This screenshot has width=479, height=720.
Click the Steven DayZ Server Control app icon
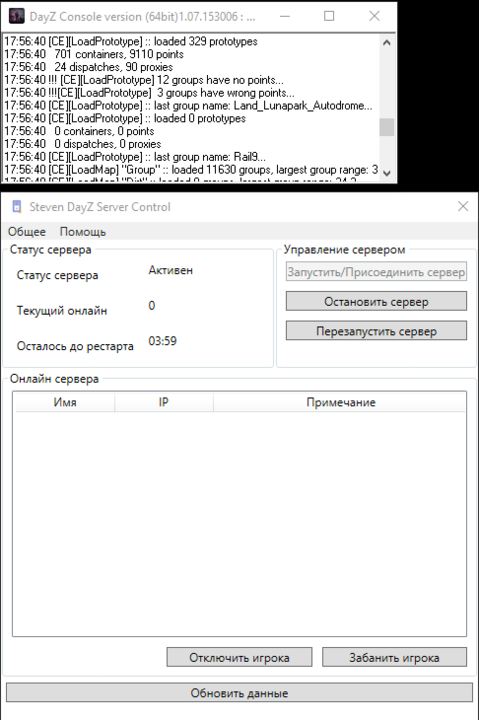17,207
